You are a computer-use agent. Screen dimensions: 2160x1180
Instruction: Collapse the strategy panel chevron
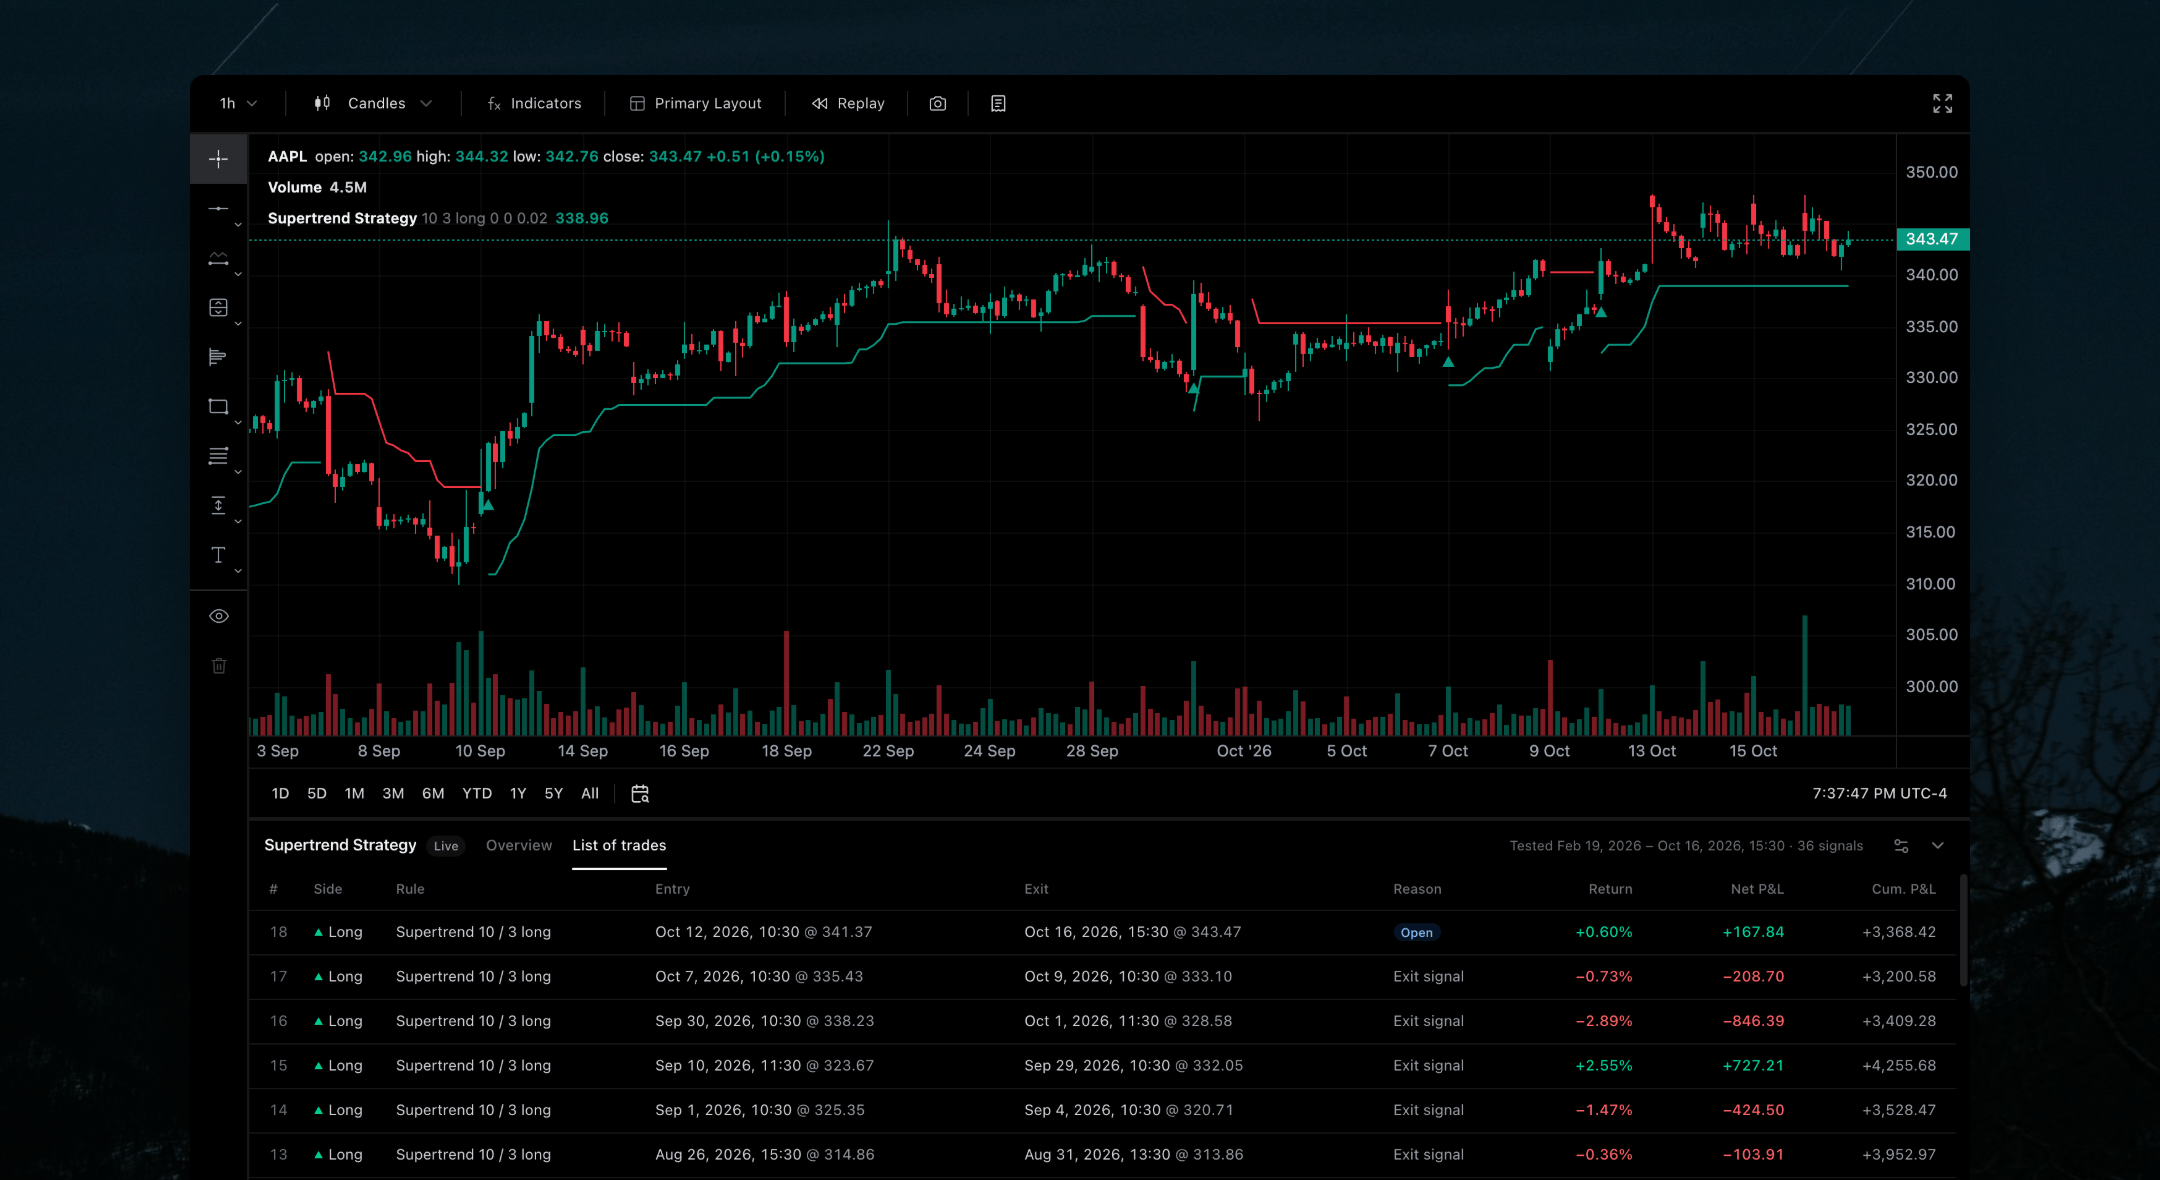click(x=1938, y=846)
